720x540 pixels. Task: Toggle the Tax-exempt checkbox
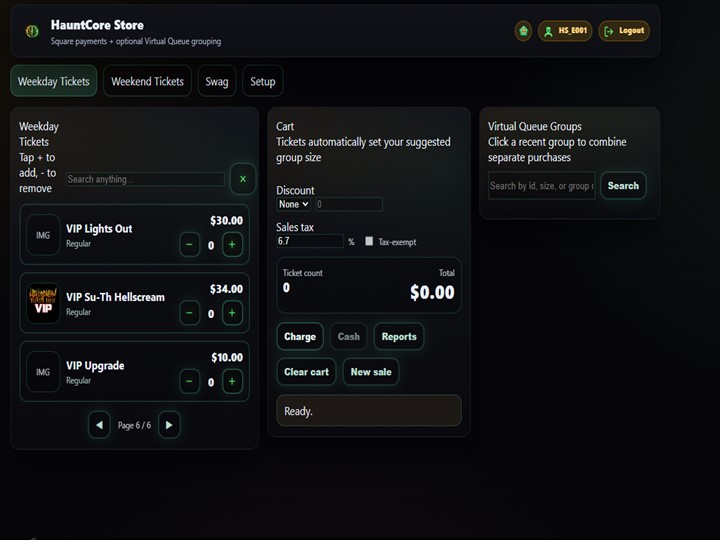pos(369,241)
